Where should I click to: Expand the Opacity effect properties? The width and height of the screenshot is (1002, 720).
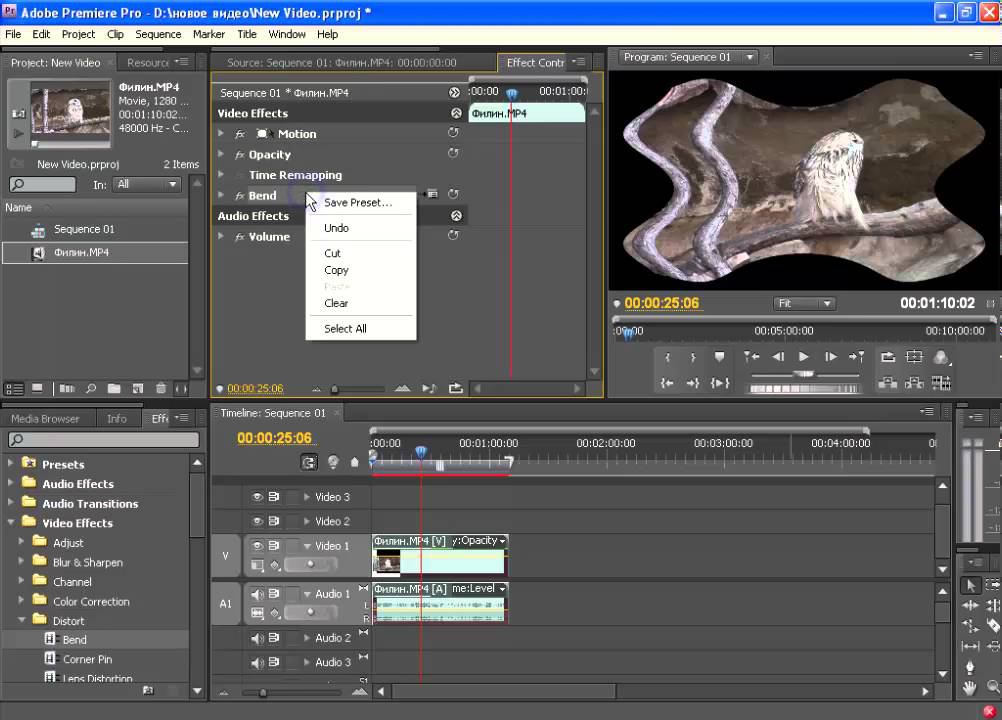click(222, 155)
